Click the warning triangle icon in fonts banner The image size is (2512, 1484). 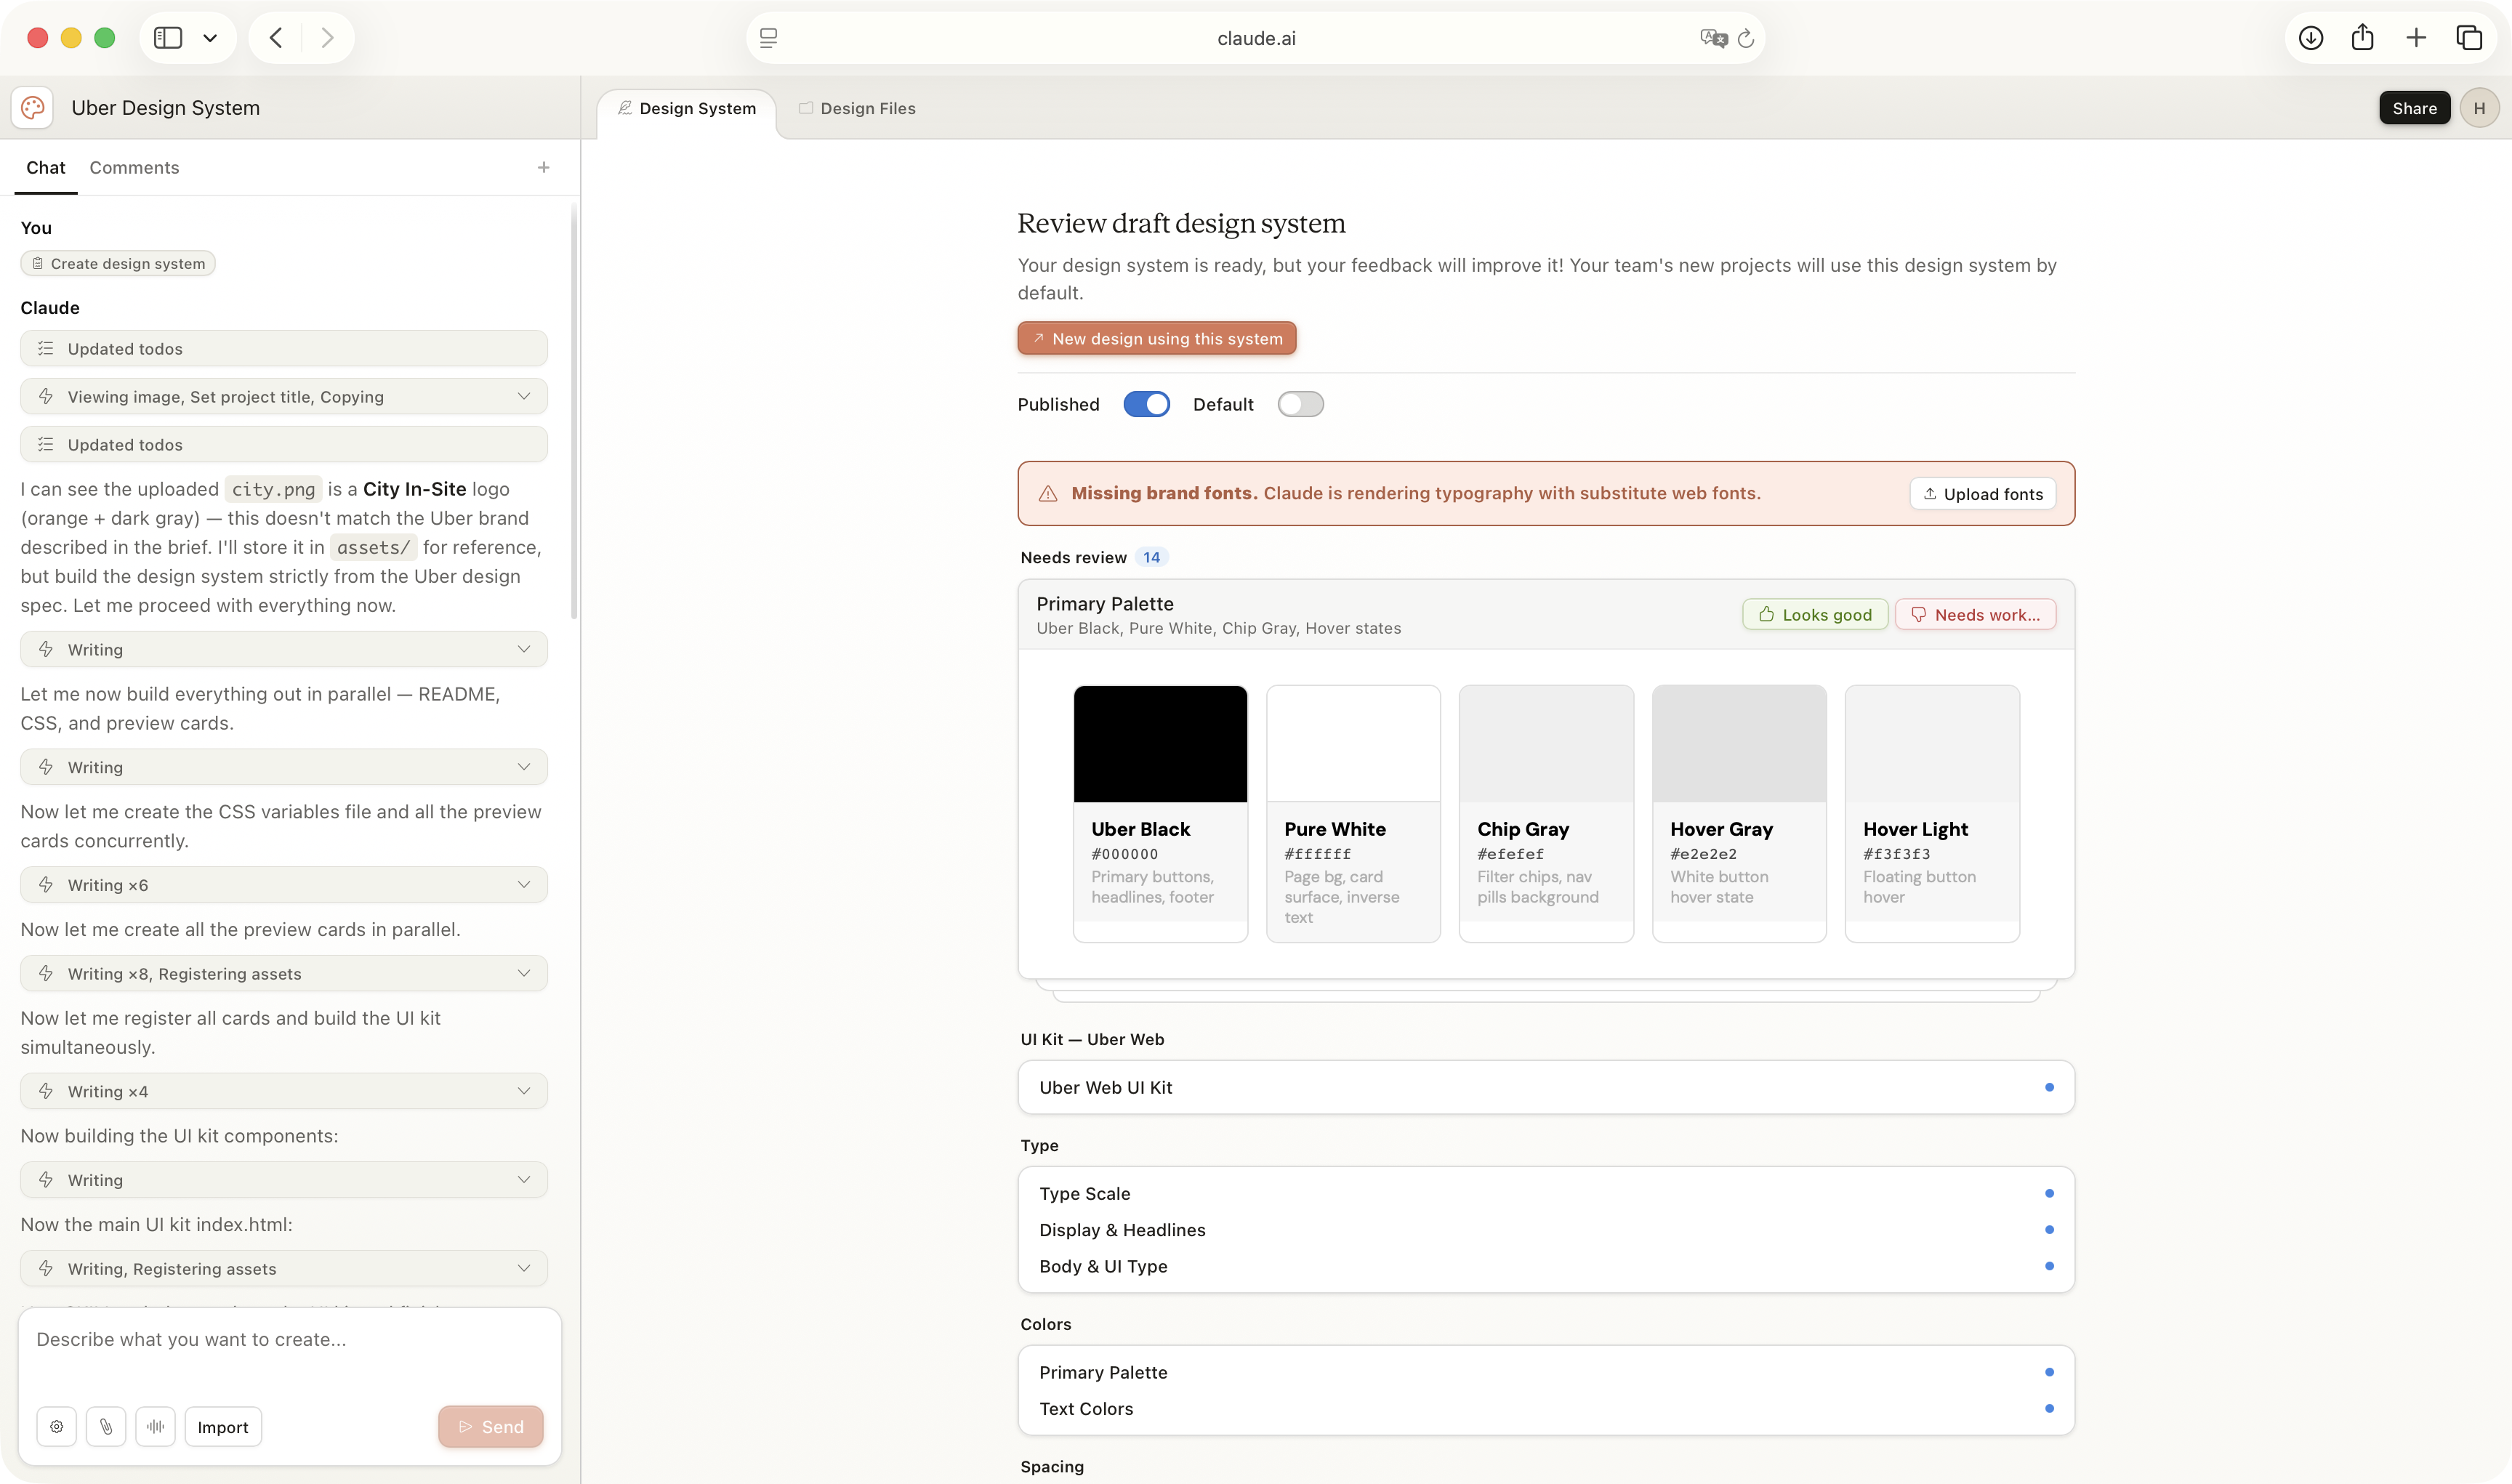pos(1048,494)
